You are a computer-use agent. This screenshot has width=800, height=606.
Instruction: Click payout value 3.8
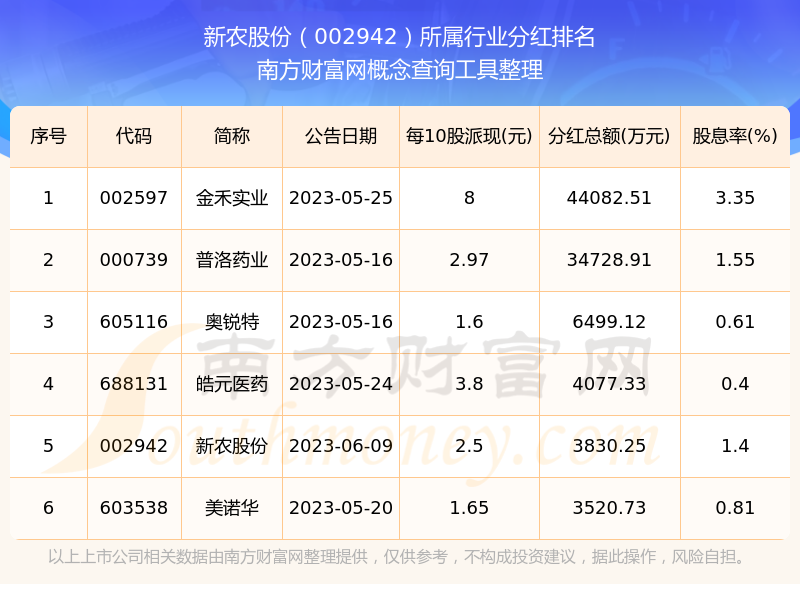[469, 384]
